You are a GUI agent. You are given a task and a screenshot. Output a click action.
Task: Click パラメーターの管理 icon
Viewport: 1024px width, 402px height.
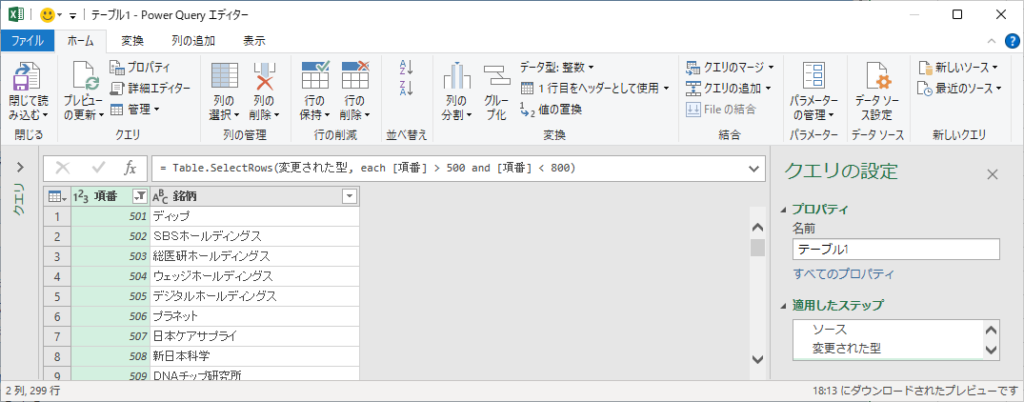pyautogui.click(x=814, y=76)
